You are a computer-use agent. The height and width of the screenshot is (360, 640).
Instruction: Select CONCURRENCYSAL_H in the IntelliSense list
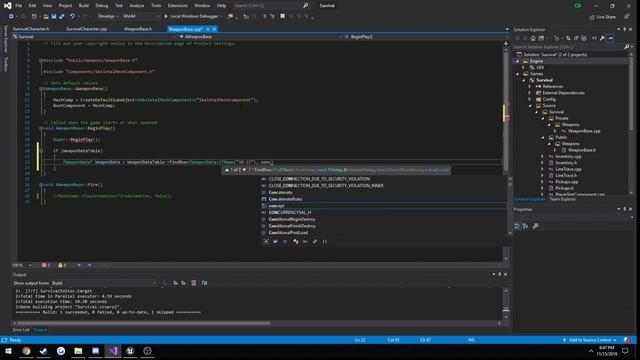[x=289, y=213]
